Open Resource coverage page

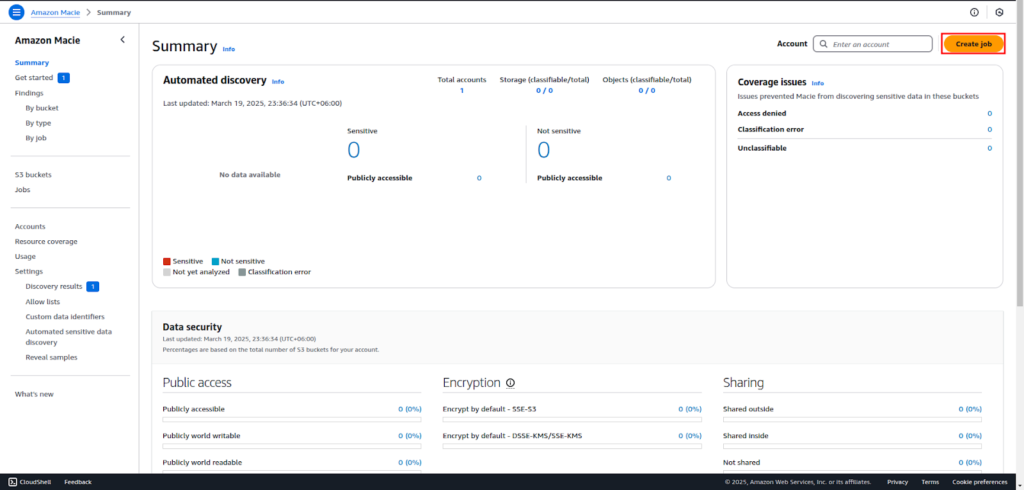(46, 241)
